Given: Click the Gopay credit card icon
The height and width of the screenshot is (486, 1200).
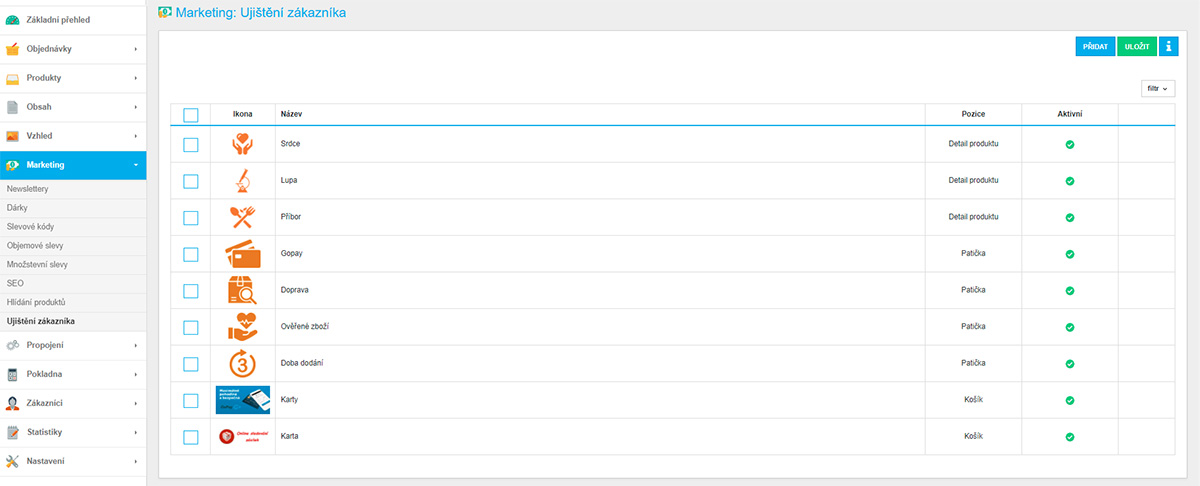Looking at the screenshot, I should pos(242,254).
